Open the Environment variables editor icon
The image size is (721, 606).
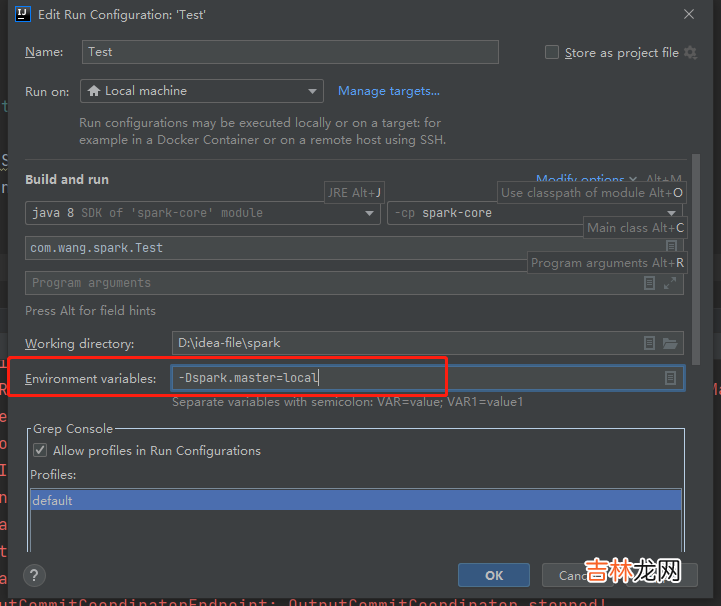[x=670, y=378]
